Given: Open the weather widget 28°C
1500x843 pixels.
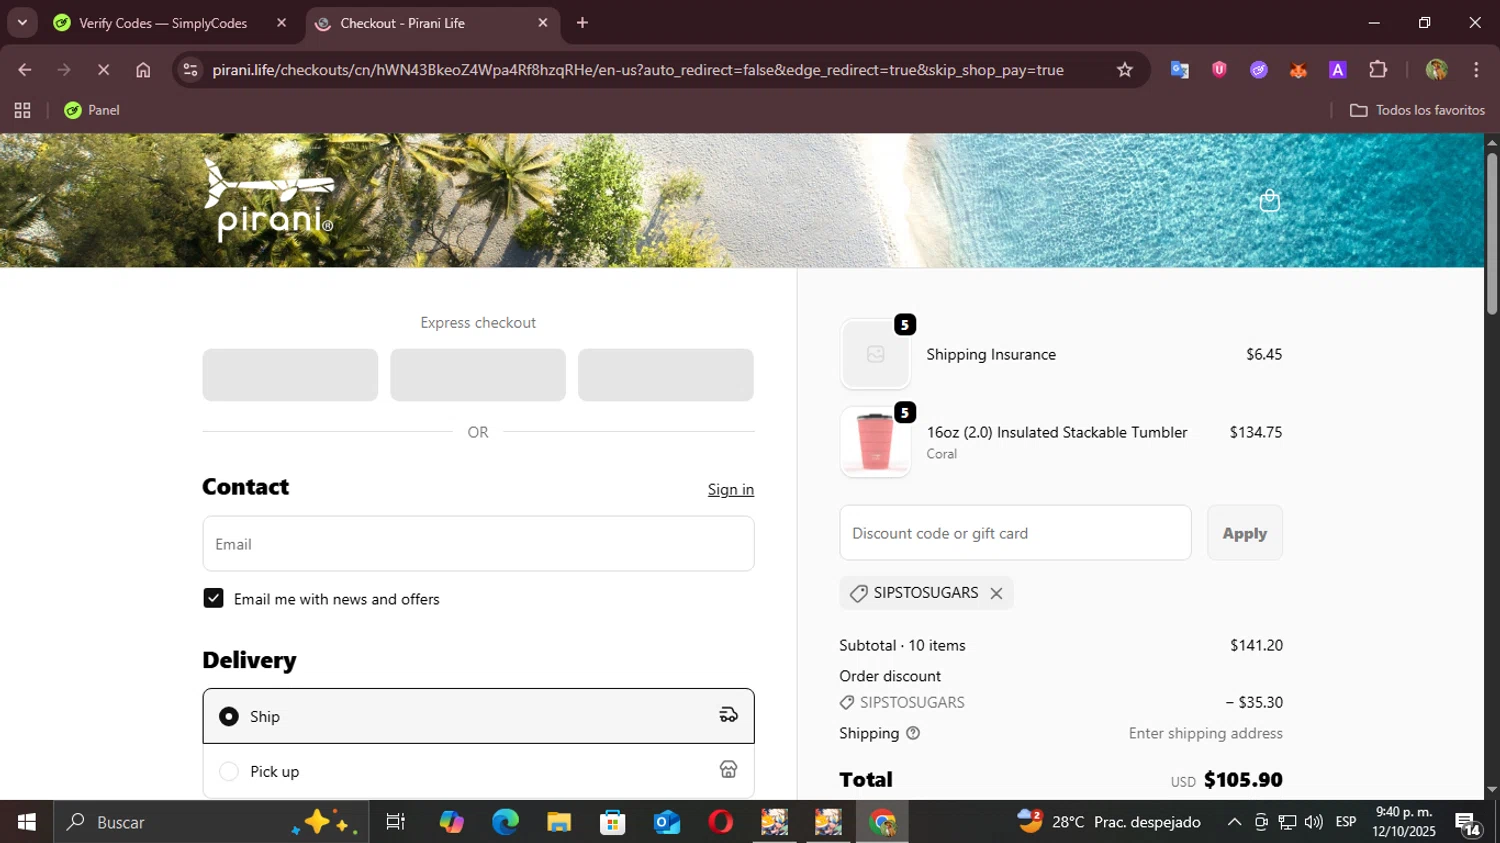Looking at the screenshot, I should pyautogui.click(x=1109, y=822).
